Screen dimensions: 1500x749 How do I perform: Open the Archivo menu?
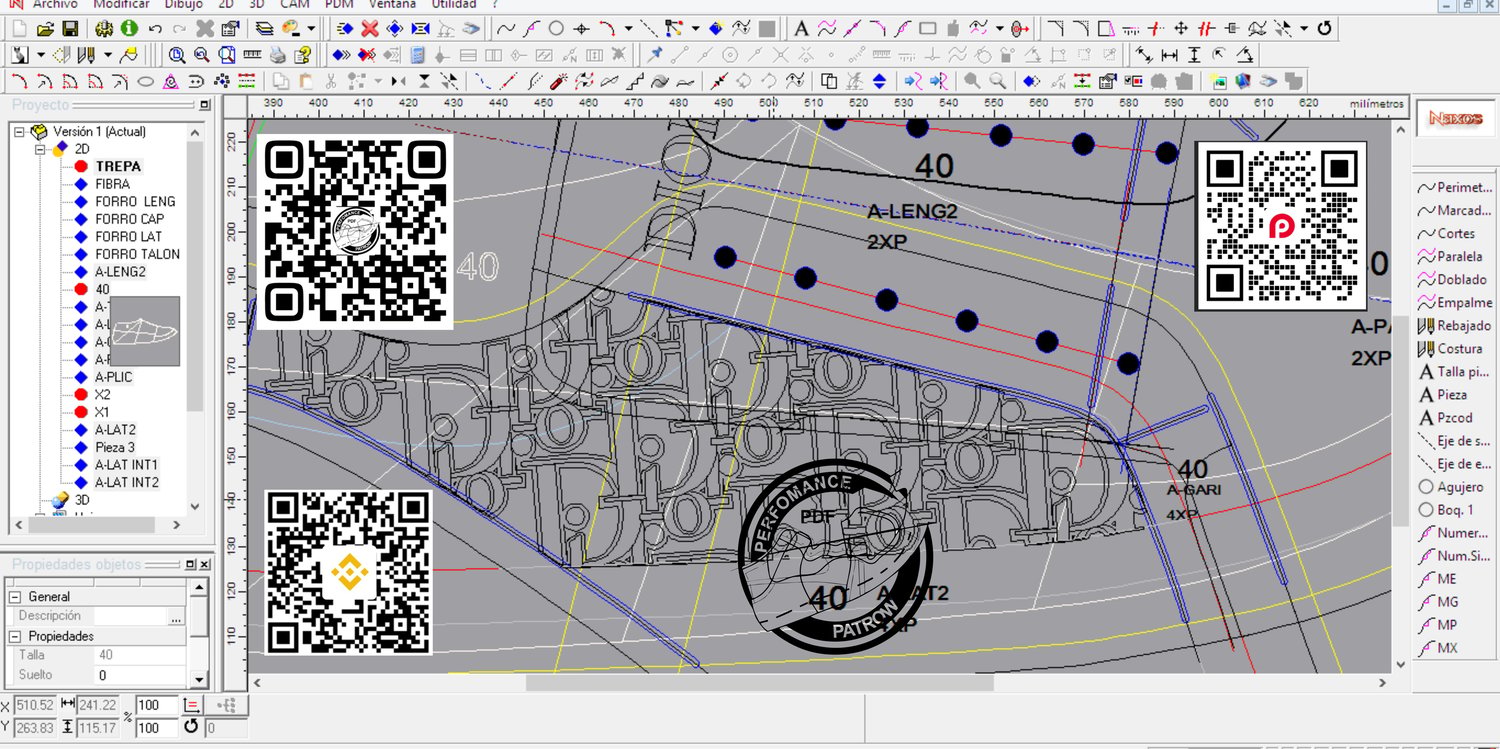55,5
